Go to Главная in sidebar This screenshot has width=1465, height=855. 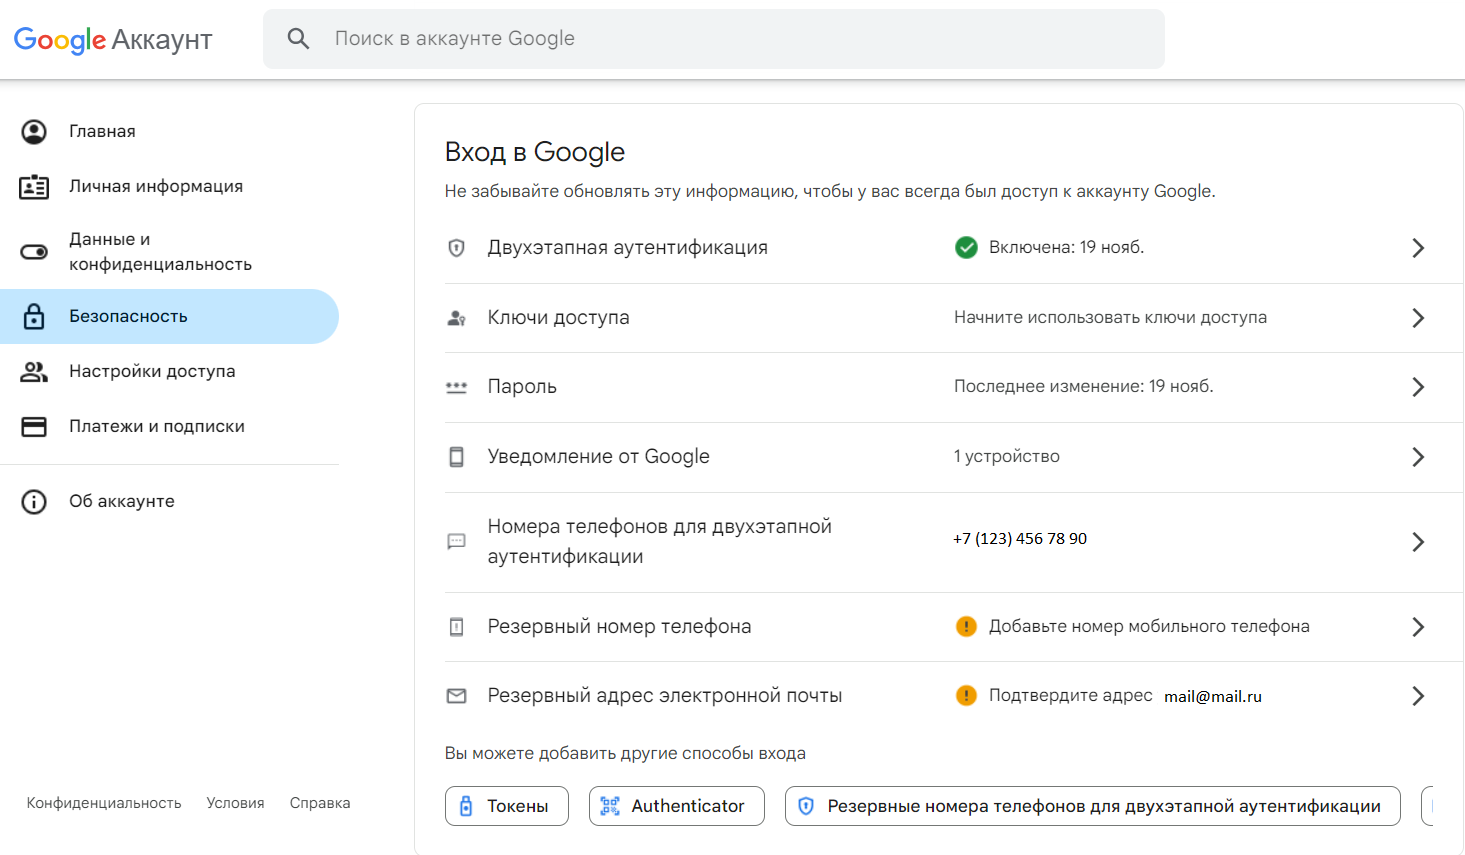169,131
